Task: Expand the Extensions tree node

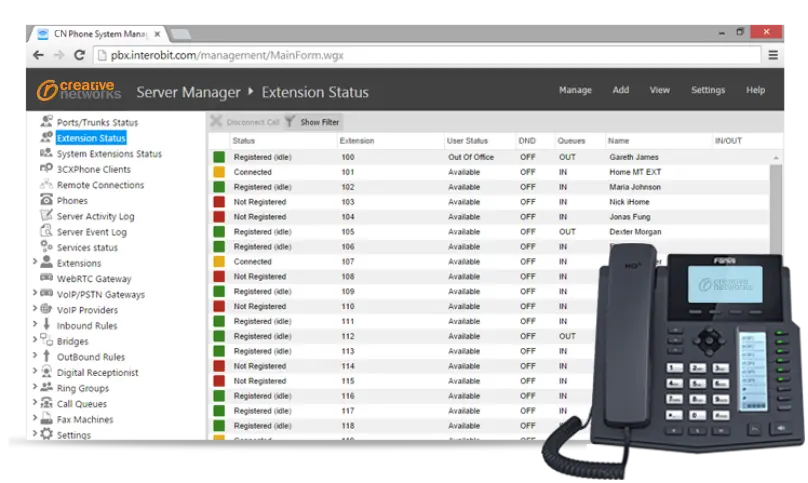Action: [34, 263]
